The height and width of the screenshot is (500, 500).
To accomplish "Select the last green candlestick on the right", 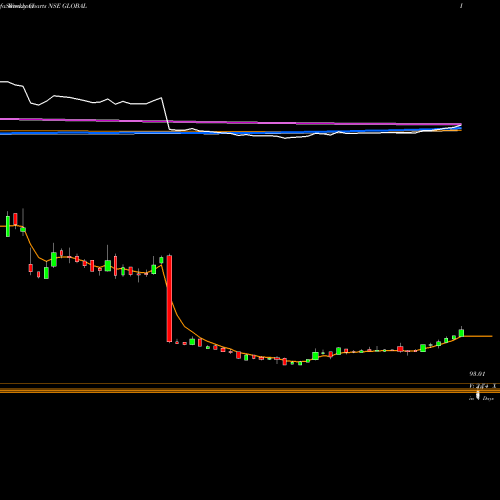I will 461,333.
